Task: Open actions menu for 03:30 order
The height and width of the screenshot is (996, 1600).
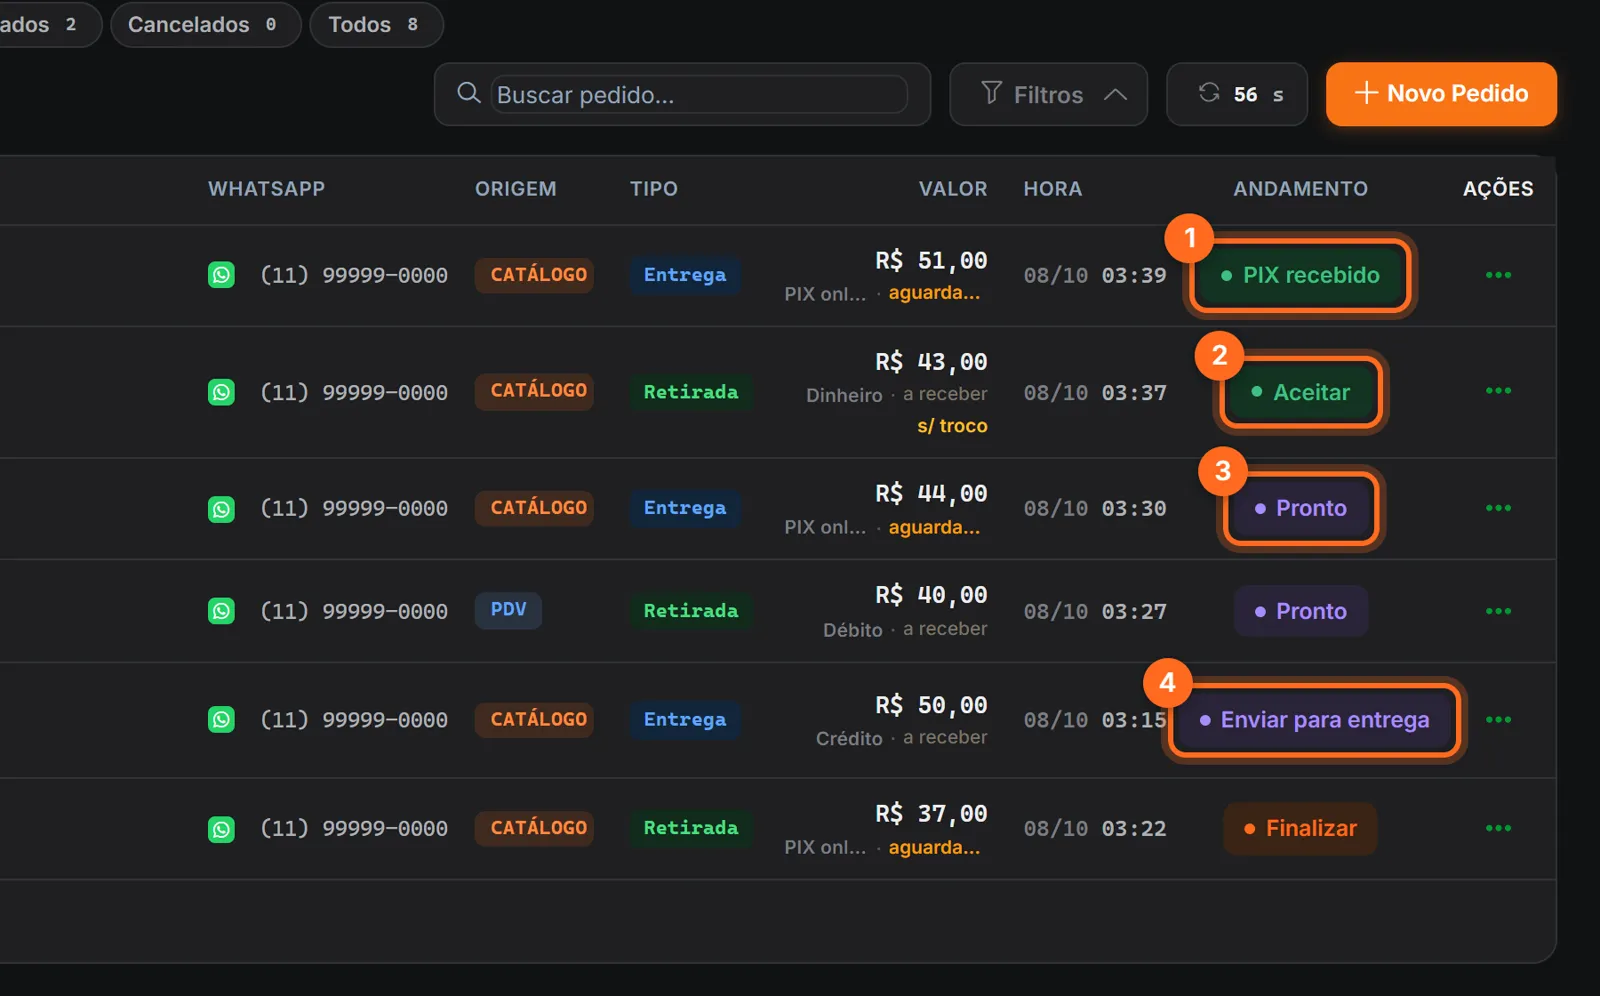Action: (x=1498, y=508)
